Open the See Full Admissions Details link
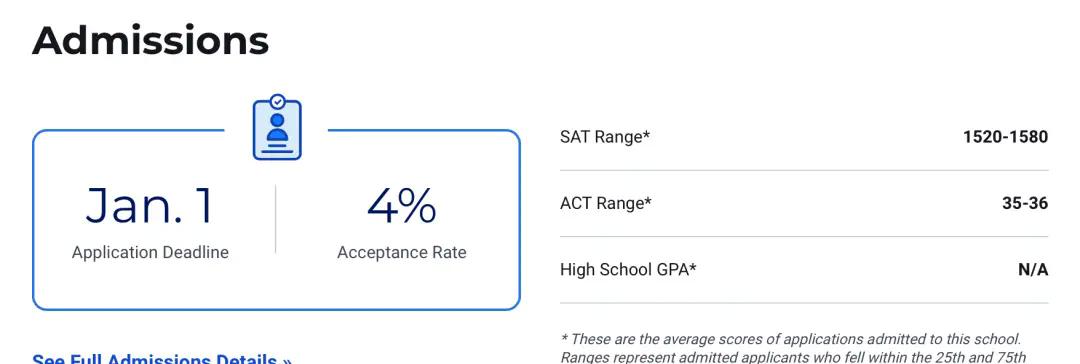This screenshot has width=1080, height=364. [162, 359]
